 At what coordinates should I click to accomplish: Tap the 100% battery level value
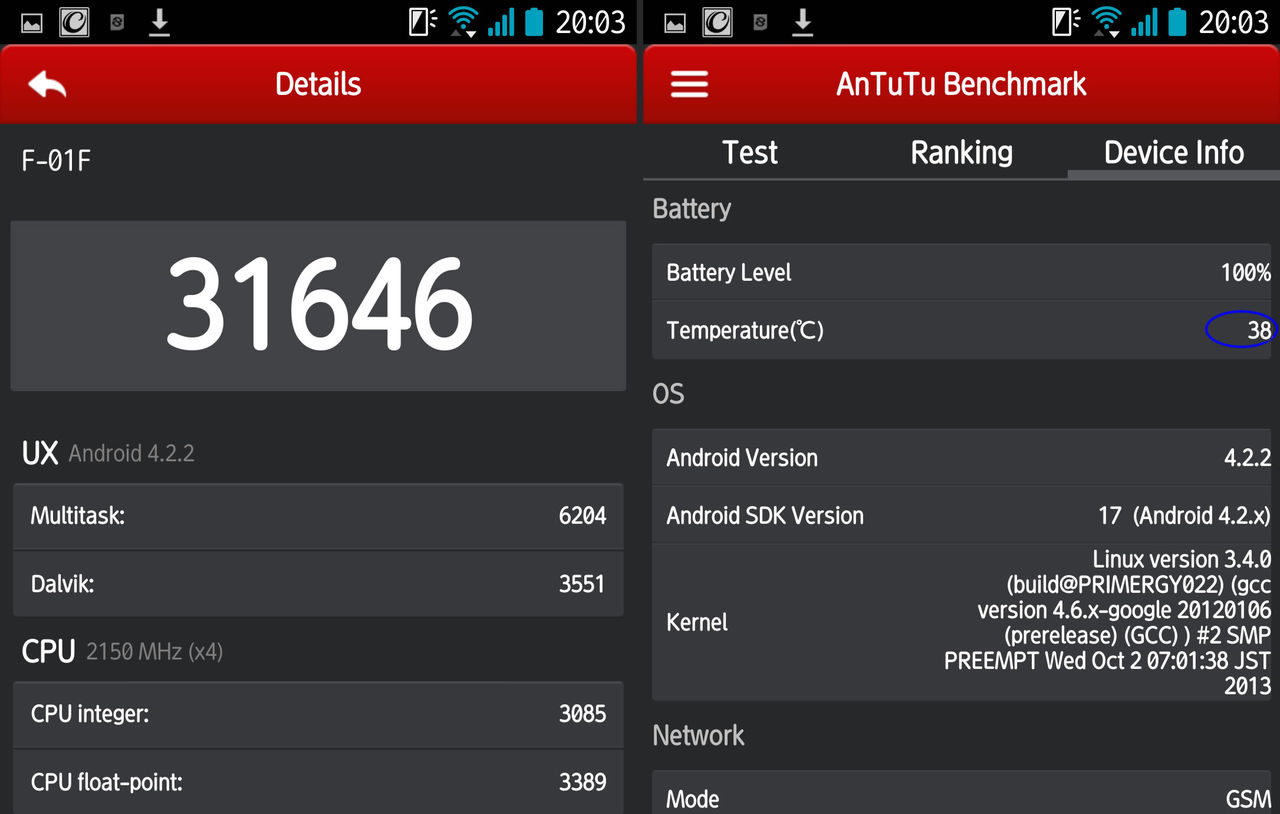click(x=1245, y=273)
